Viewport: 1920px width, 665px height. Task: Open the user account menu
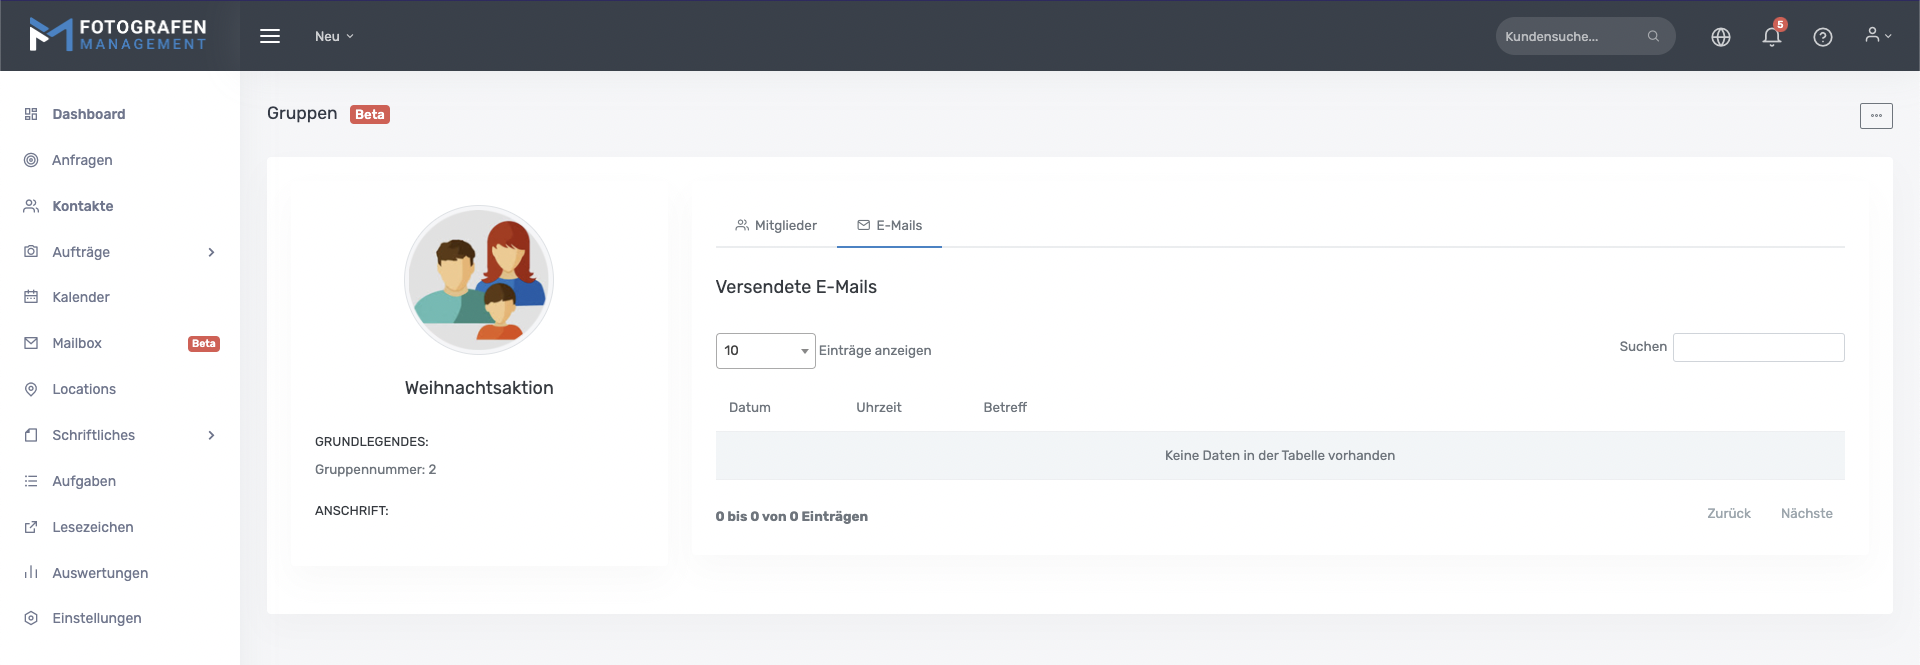click(1877, 36)
